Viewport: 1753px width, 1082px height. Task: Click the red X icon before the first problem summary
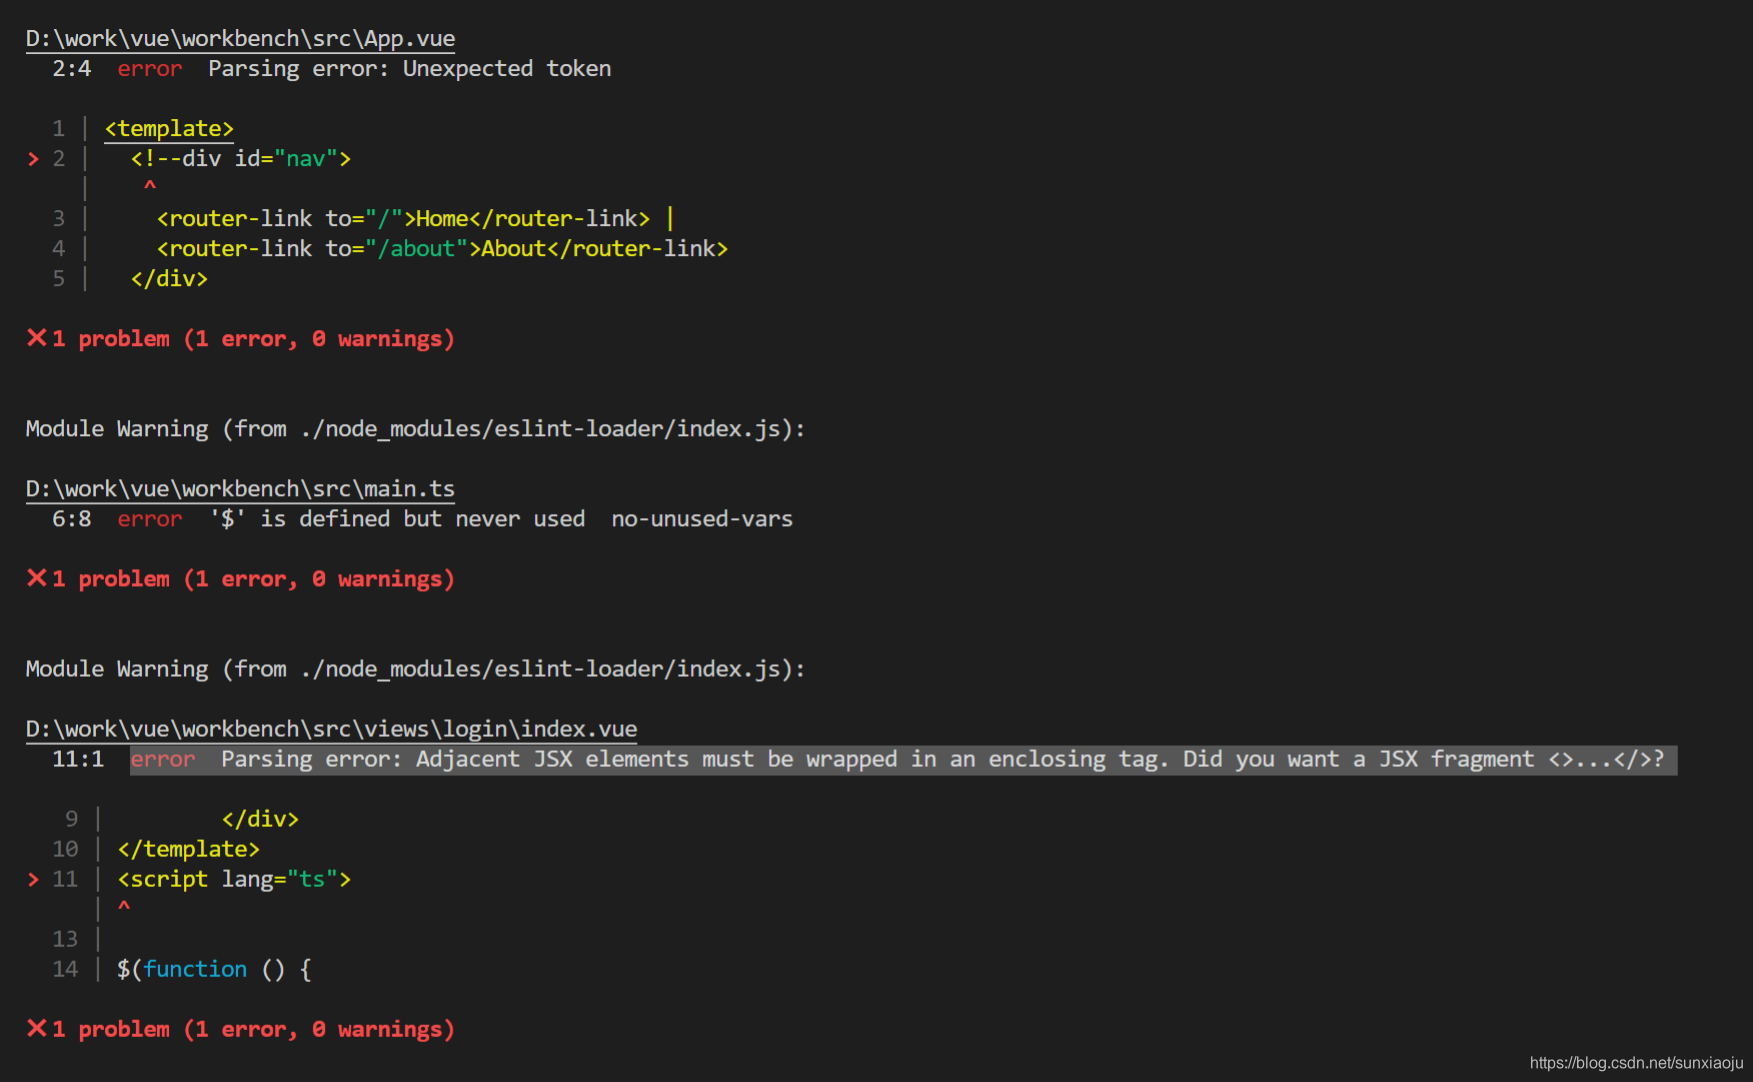[36, 338]
